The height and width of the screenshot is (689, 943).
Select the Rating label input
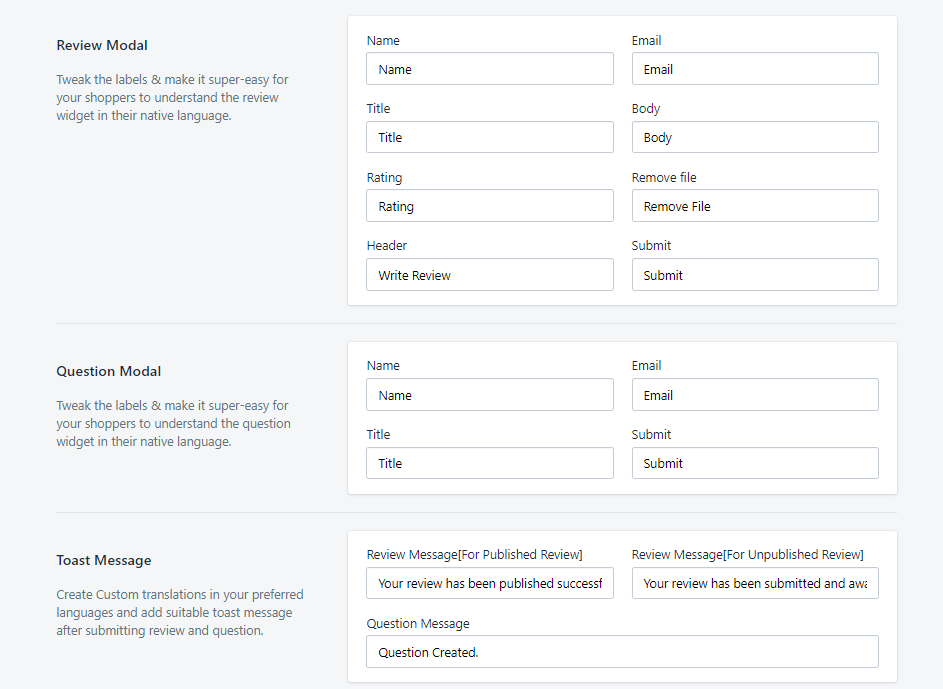click(490, 206)
